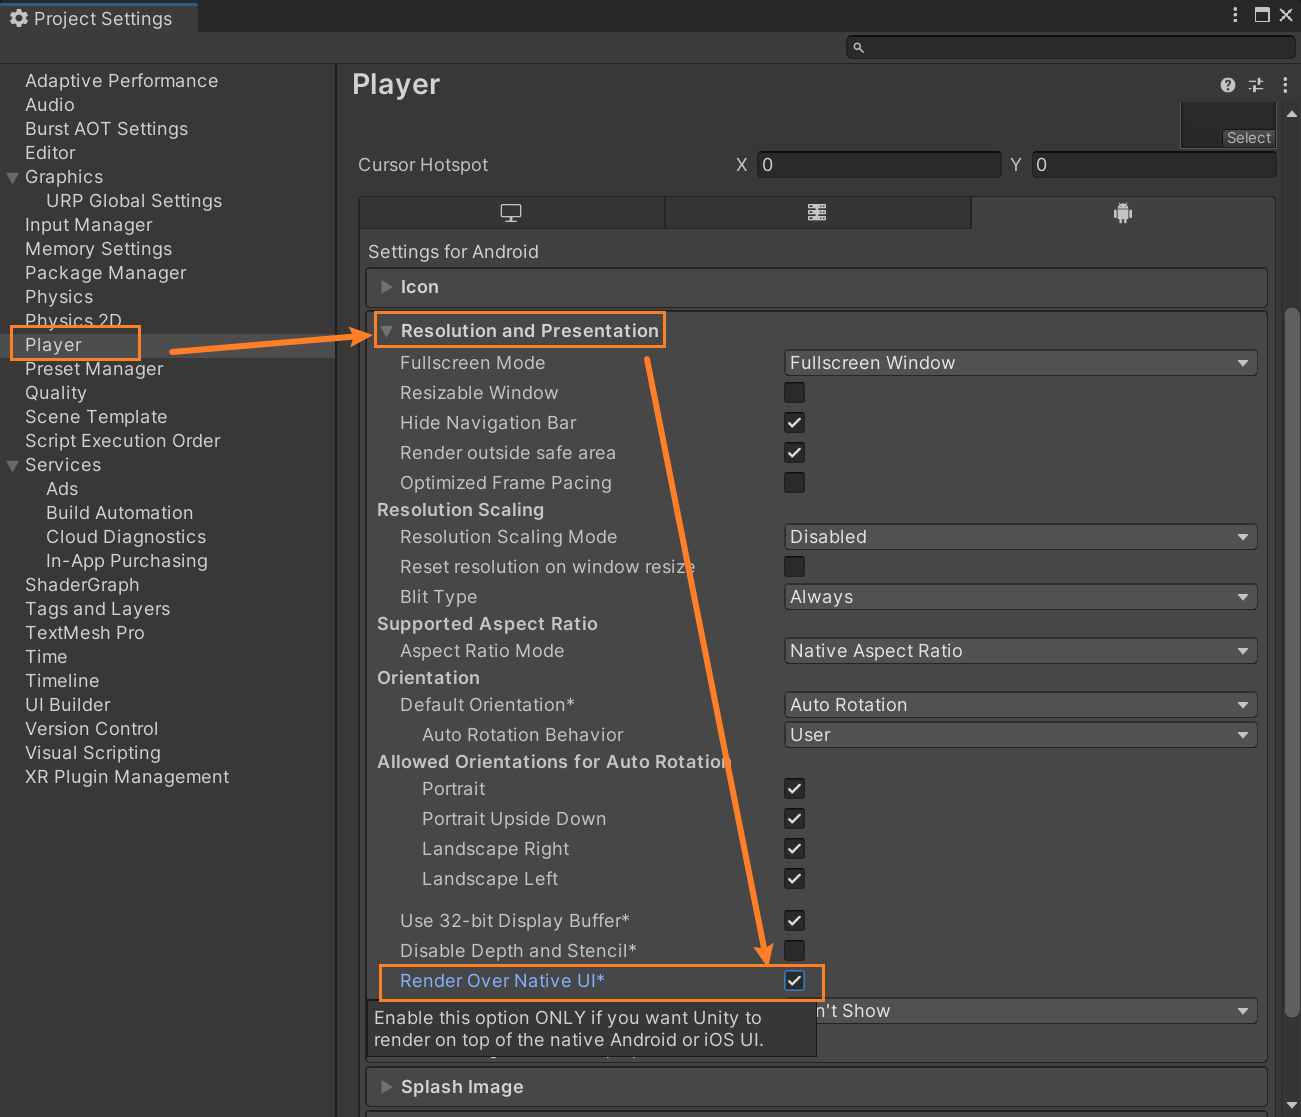Switch to the Android platform tab
The height and width of the screenshot is (1117, 1301).
pyautogui.click(x=1122, y=213)
